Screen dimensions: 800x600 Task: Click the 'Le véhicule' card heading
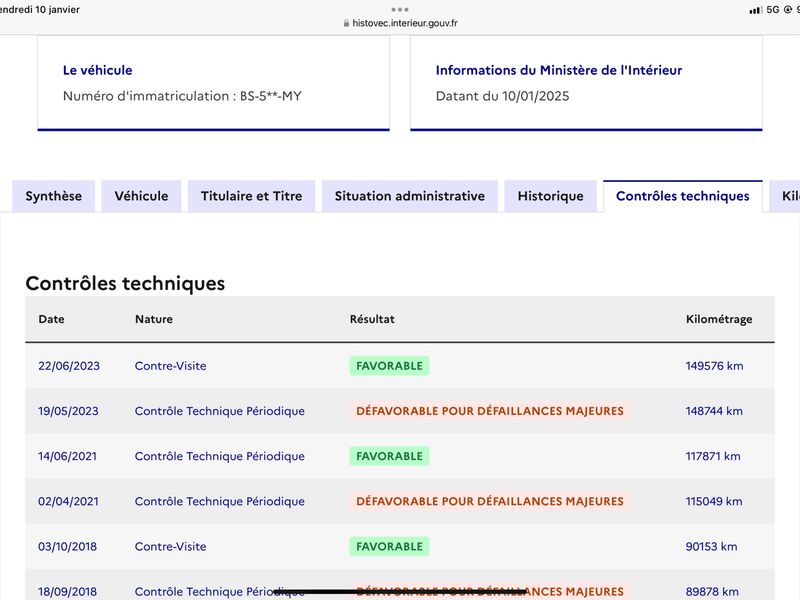(97, 70)
